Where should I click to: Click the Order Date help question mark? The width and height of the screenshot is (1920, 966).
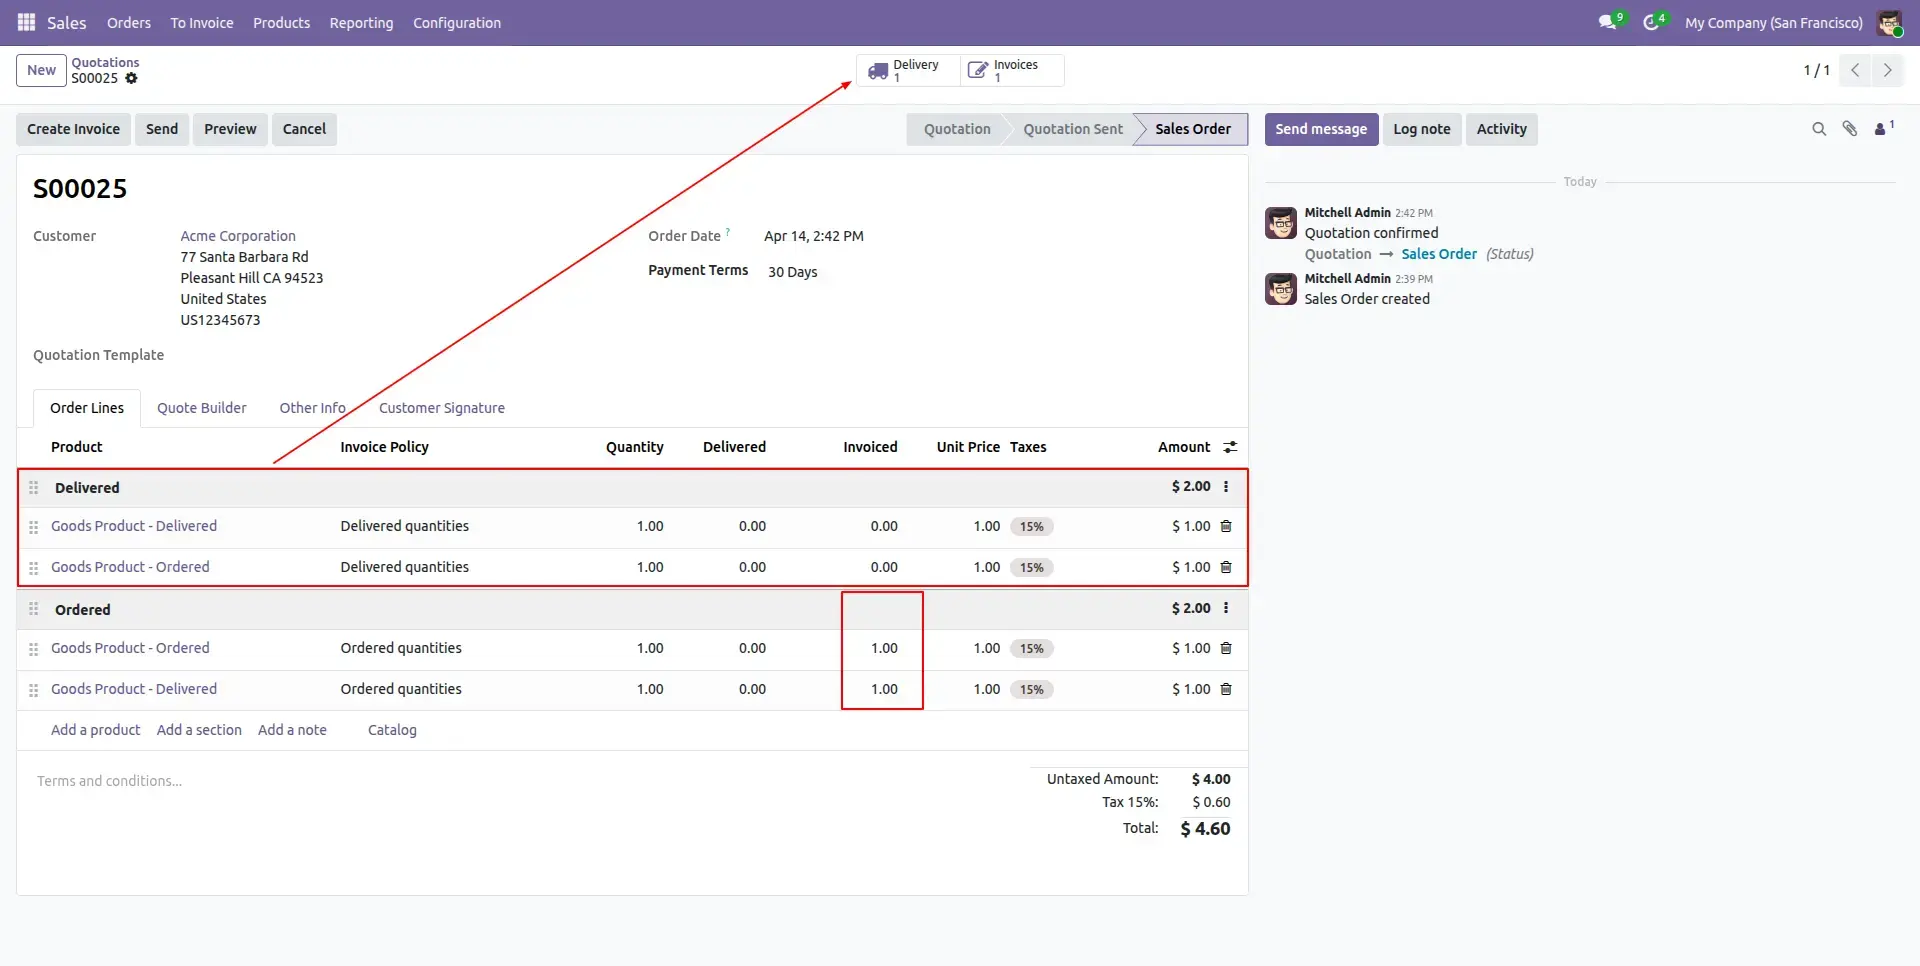728,232
